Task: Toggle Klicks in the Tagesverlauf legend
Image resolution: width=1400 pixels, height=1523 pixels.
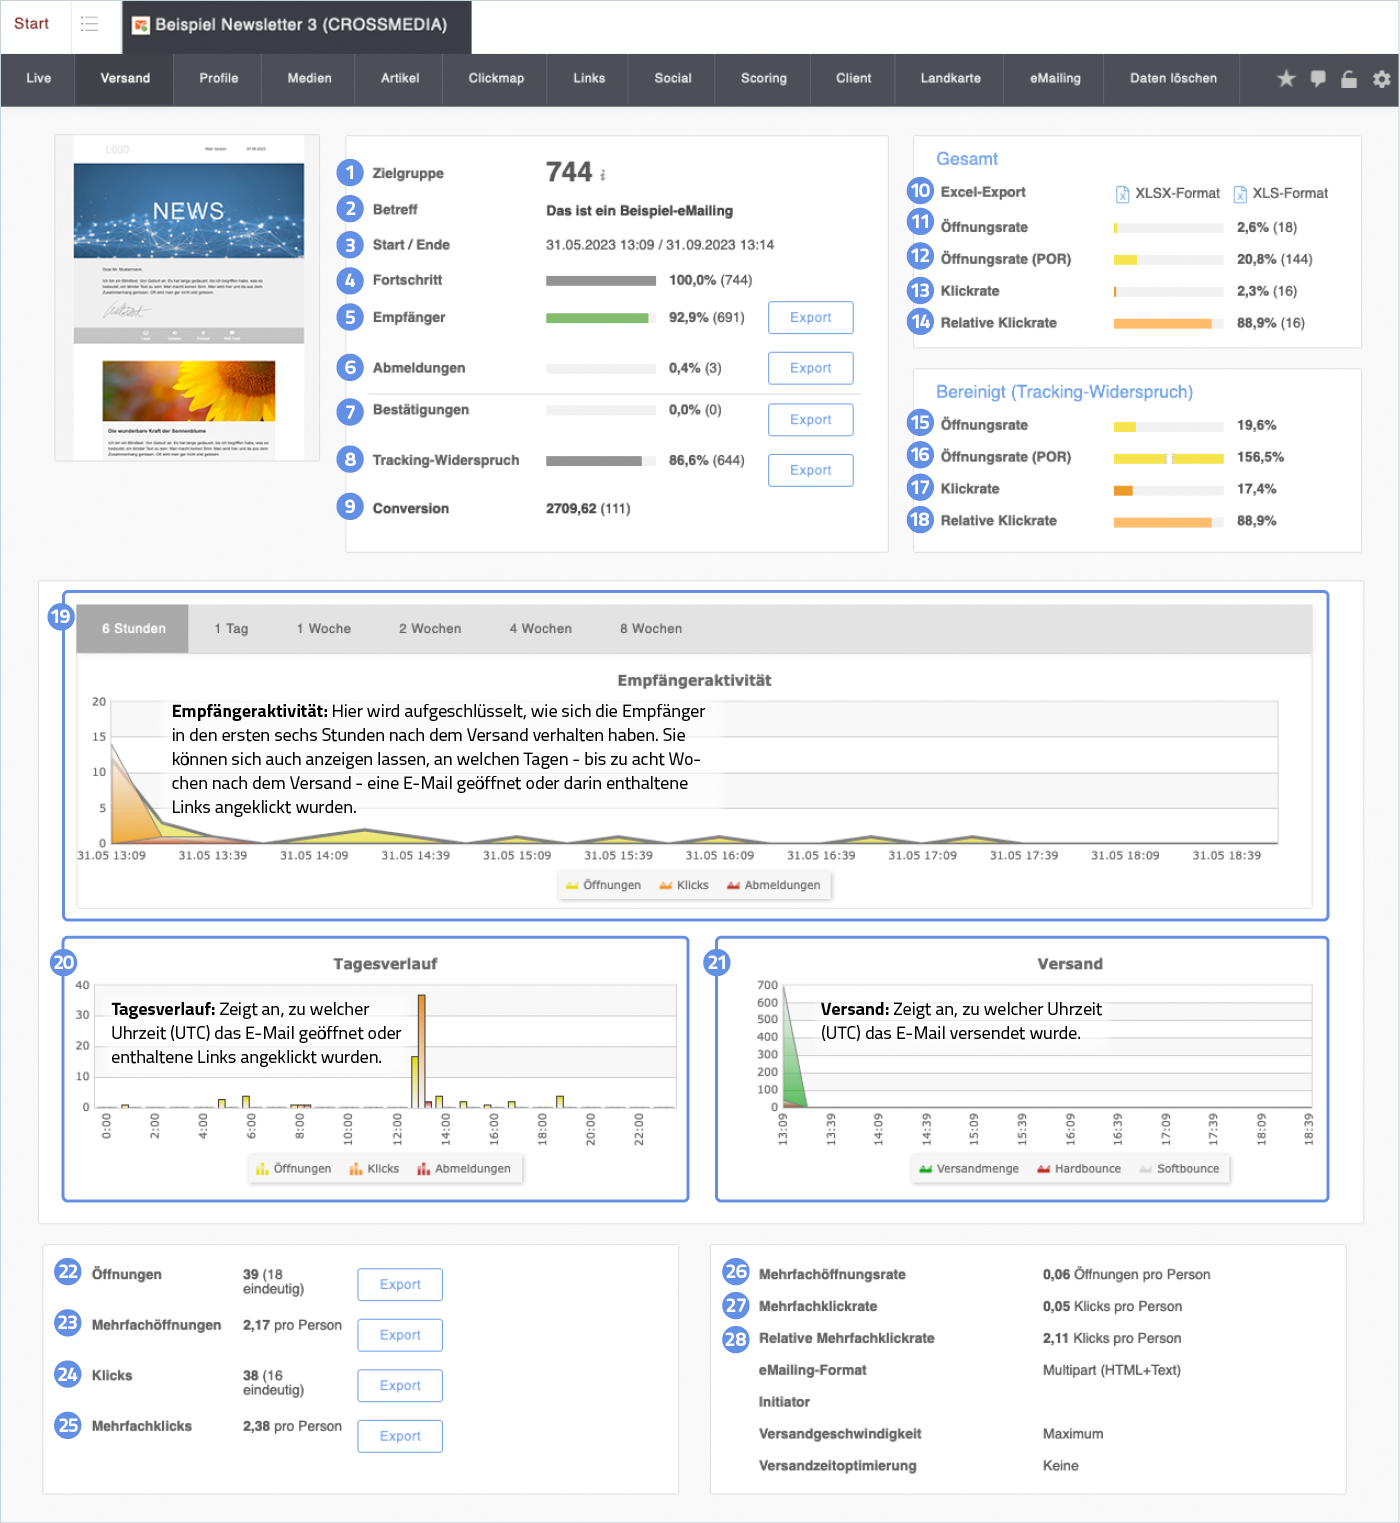Action: pyautogui.click(x=374, y=1168)
